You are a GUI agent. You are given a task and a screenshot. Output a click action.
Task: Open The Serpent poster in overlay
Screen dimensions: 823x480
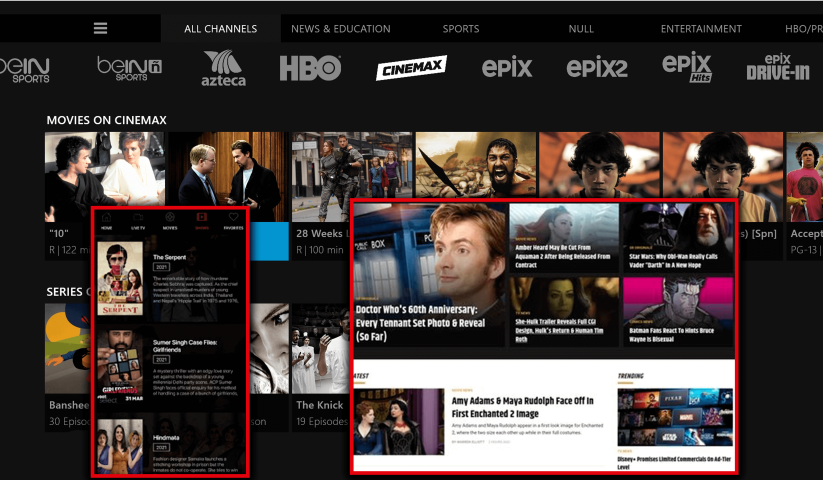click(x=120, y=278)
